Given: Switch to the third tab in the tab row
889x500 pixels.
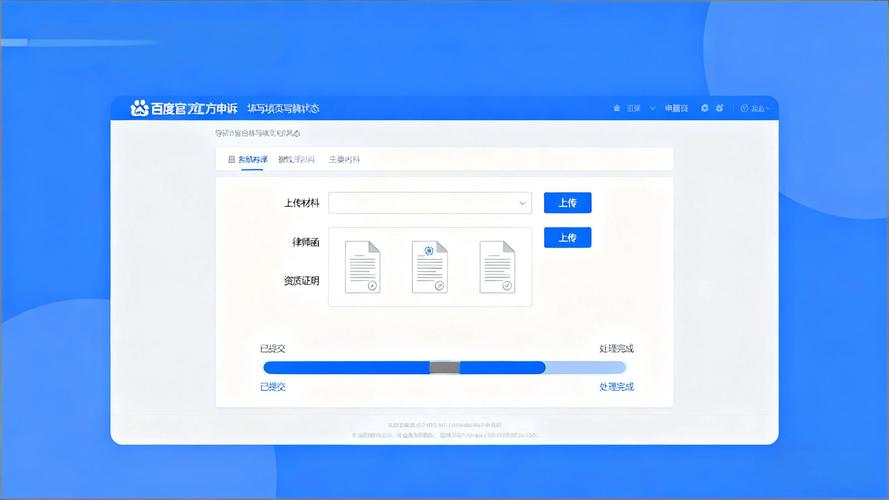Looking at the screenshot, I should coord(344,159).
